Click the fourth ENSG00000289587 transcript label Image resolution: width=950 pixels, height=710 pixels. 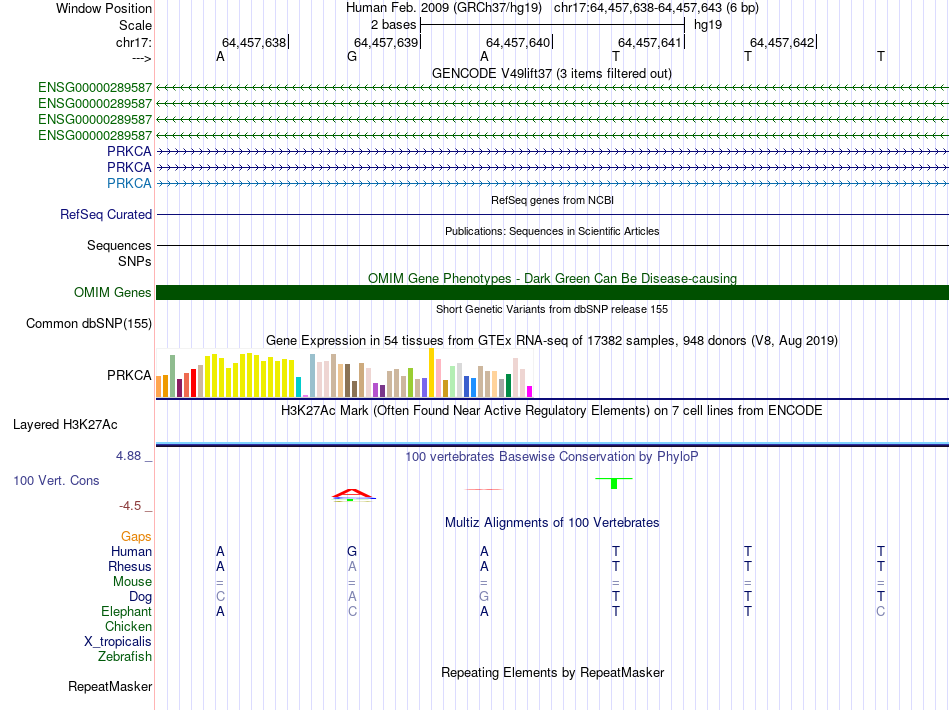click(x=95, y=135)
